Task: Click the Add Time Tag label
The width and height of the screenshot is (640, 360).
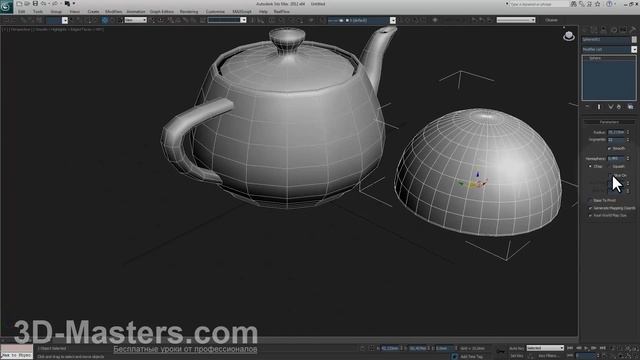Action: click(x=471, y=356)
